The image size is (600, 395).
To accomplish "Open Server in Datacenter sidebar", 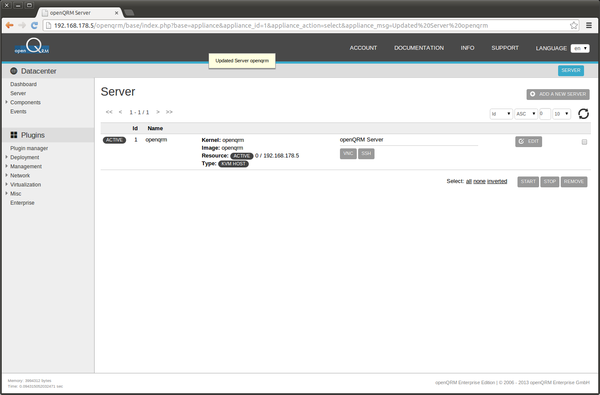I will coord(18,93).
